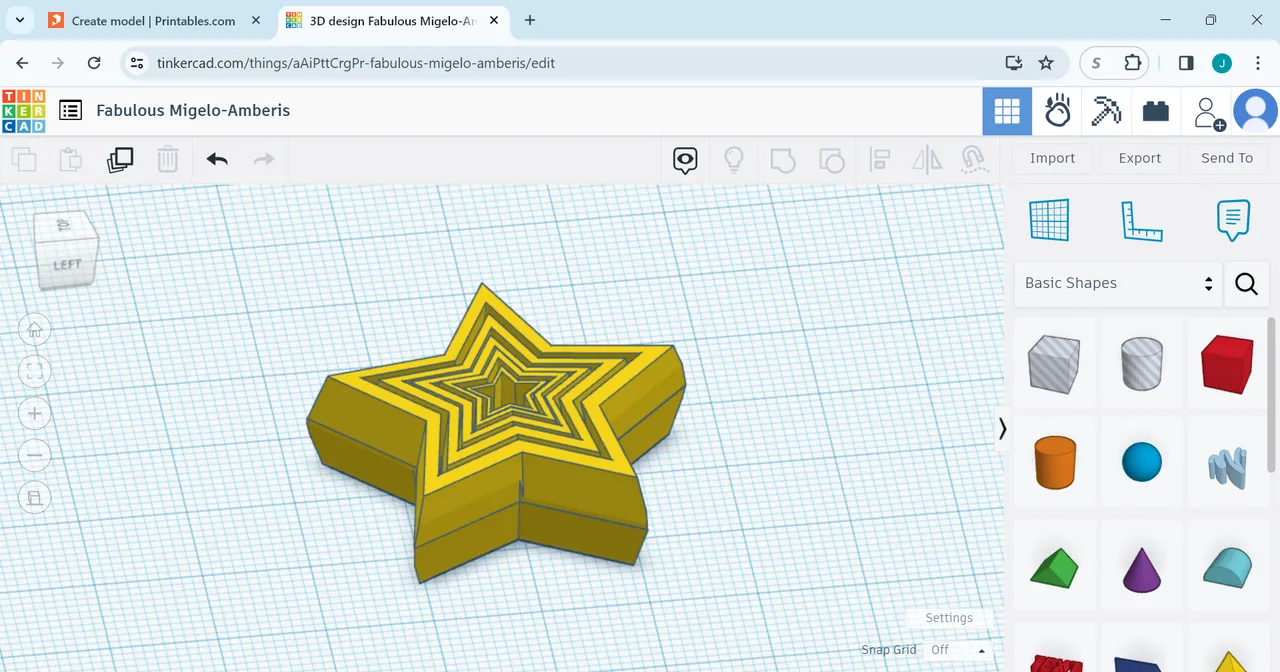The height and width of the screenshot is (672, 1280).
Task: Select the Copy tool in the toolbar
Action: pos(24,159)
